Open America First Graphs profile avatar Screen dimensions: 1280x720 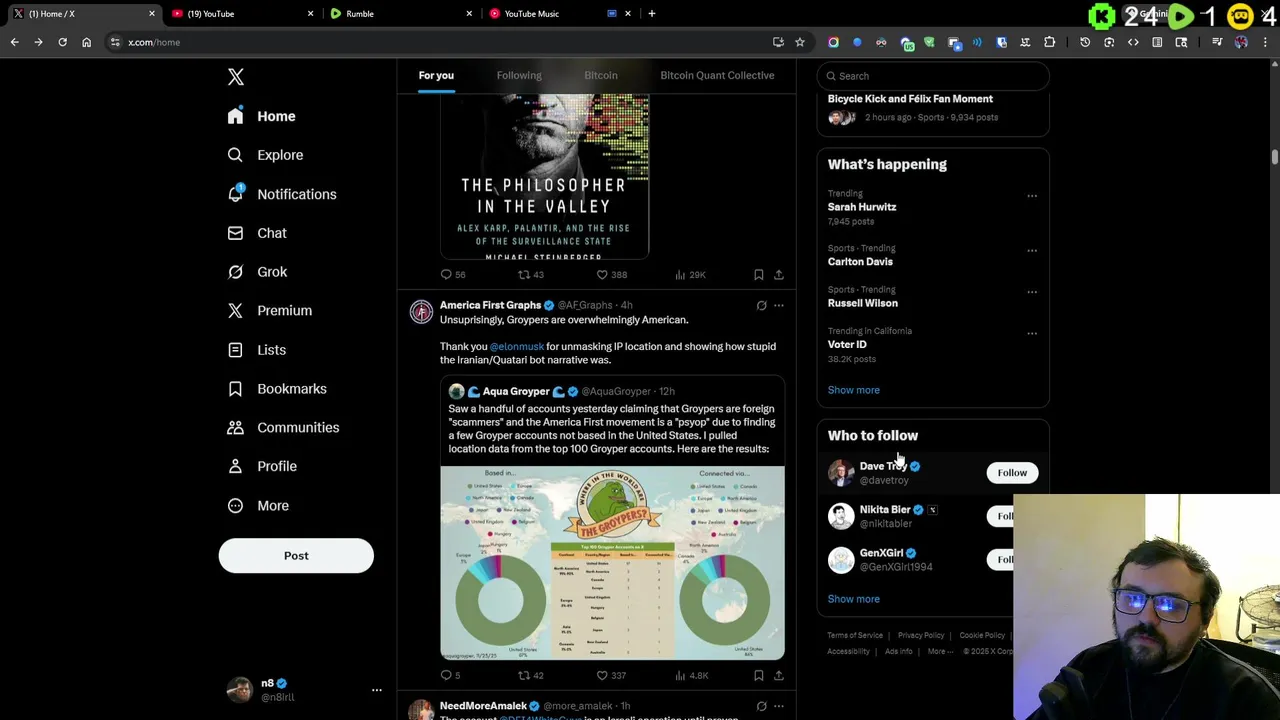point(421,312)
